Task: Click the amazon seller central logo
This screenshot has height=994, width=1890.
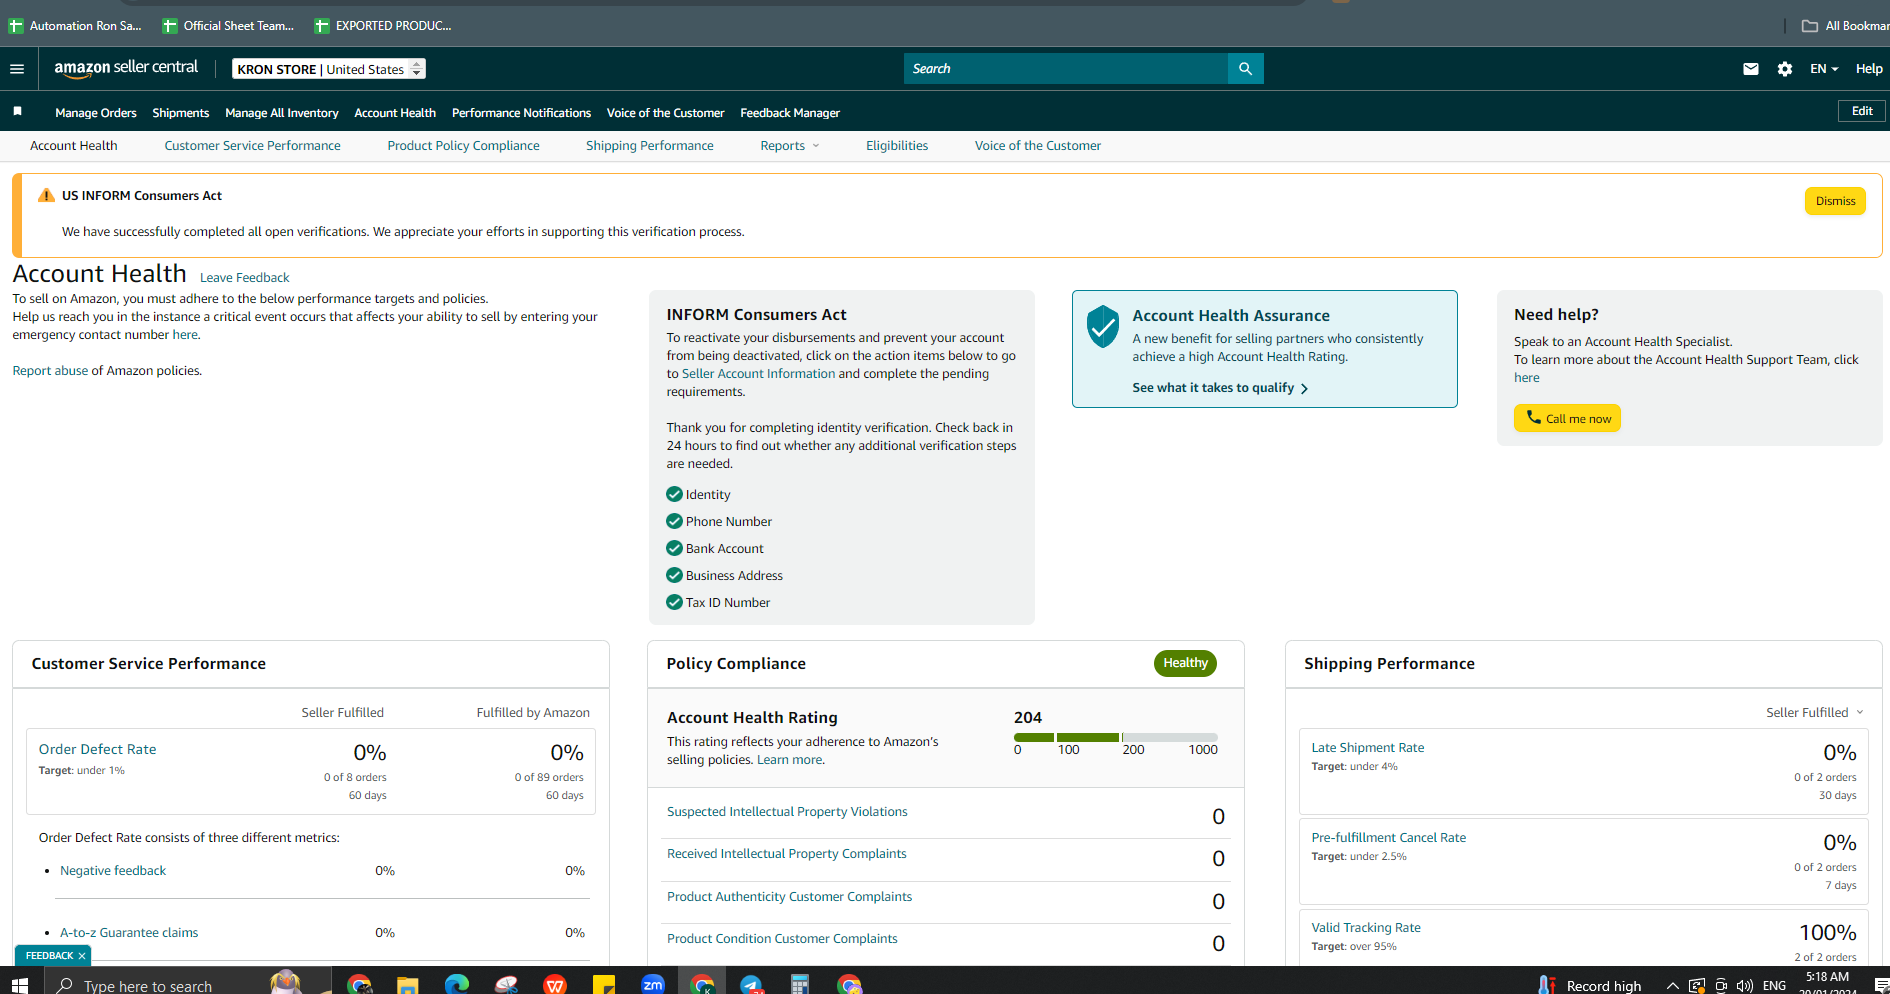Action: (x=126, y=68)
